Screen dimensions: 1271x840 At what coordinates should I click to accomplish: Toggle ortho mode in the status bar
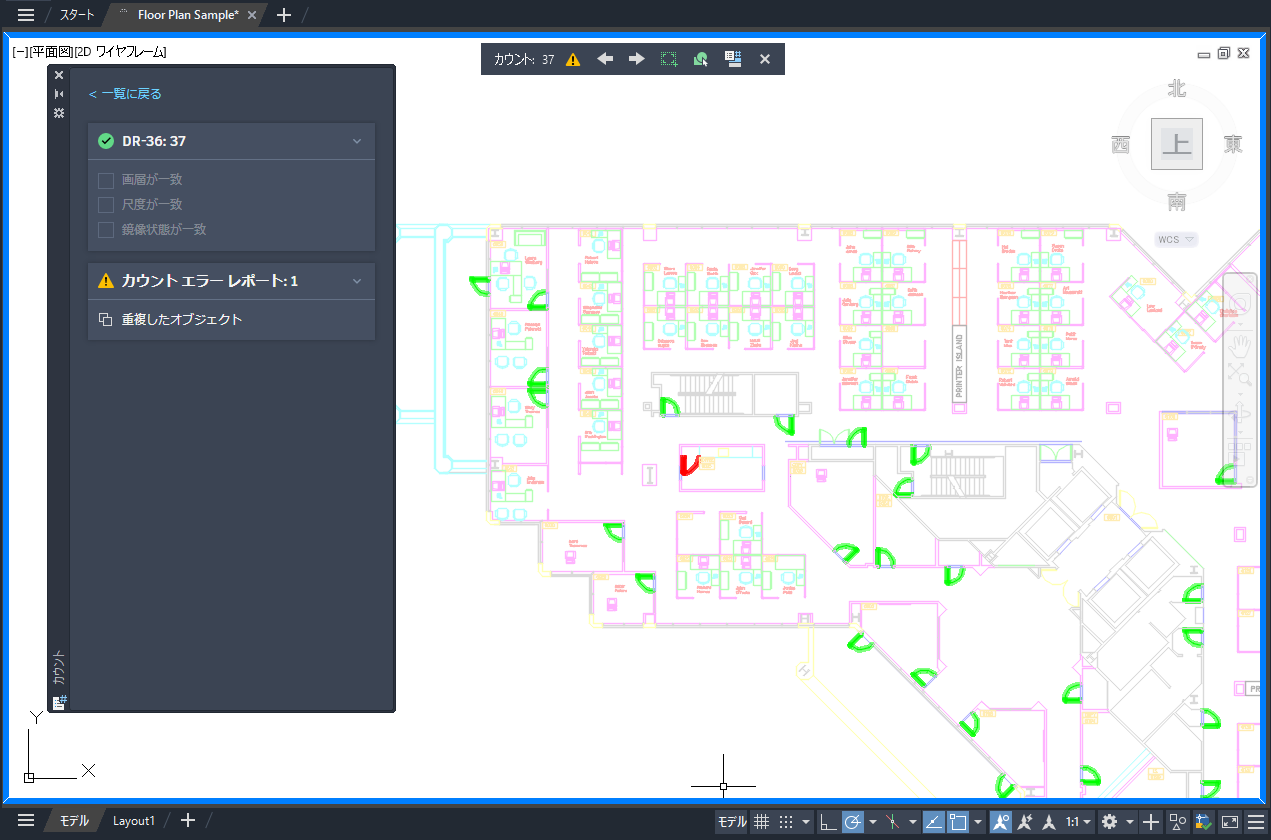828,822
